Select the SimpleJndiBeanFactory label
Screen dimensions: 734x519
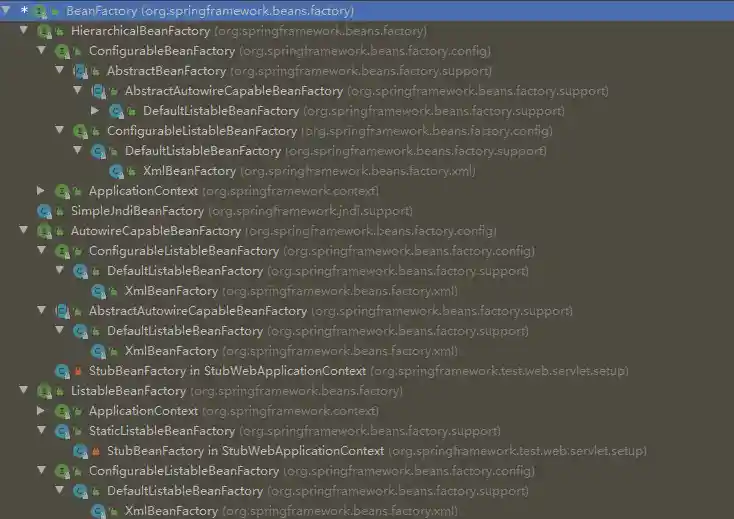point(137,211)
